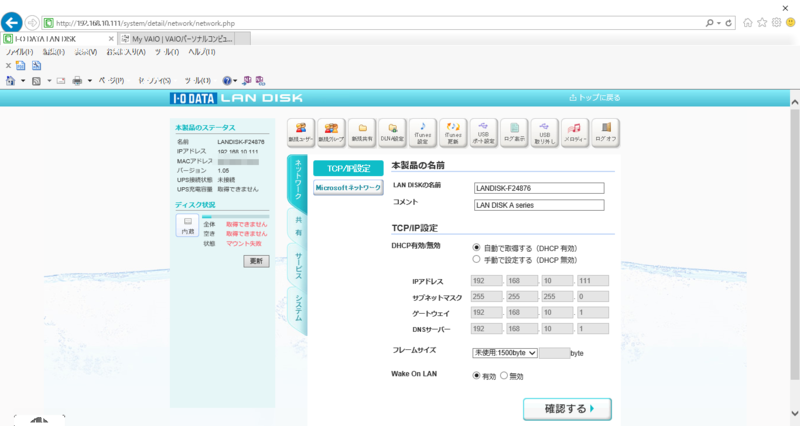The height and width of the screenshot is (426, 800).
Task: Expand the RSS feeds dropdown arrow
Action: click(x=49, y=81)
